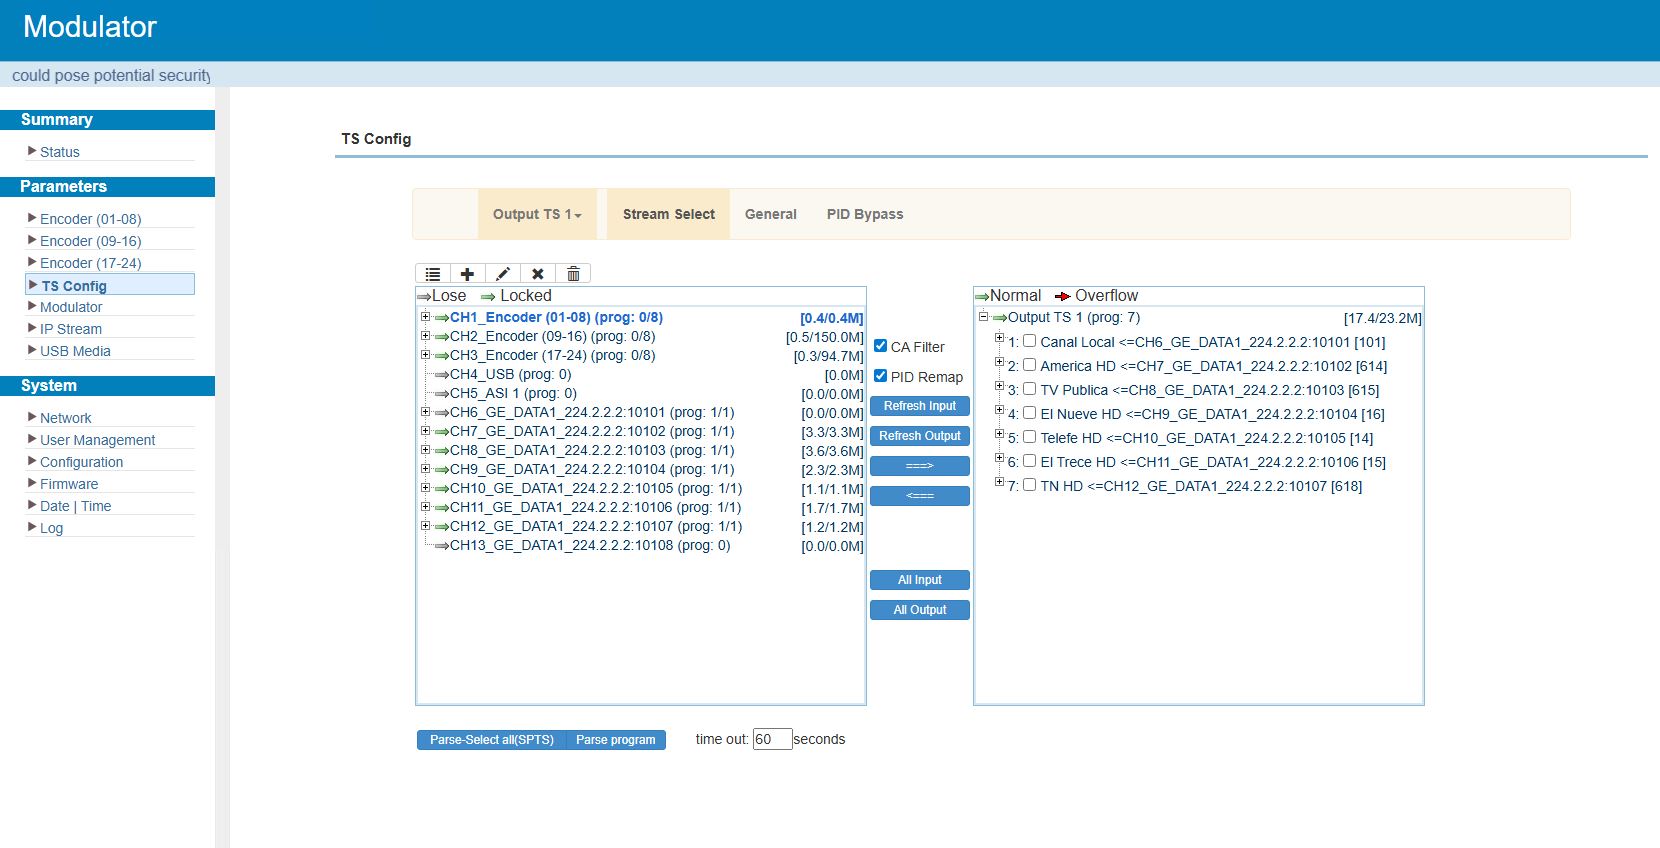The height and width of the screenshot is (848, 1660).
Task: Click the X remove icon in toolbar
Action: click(x=538, y=274)
